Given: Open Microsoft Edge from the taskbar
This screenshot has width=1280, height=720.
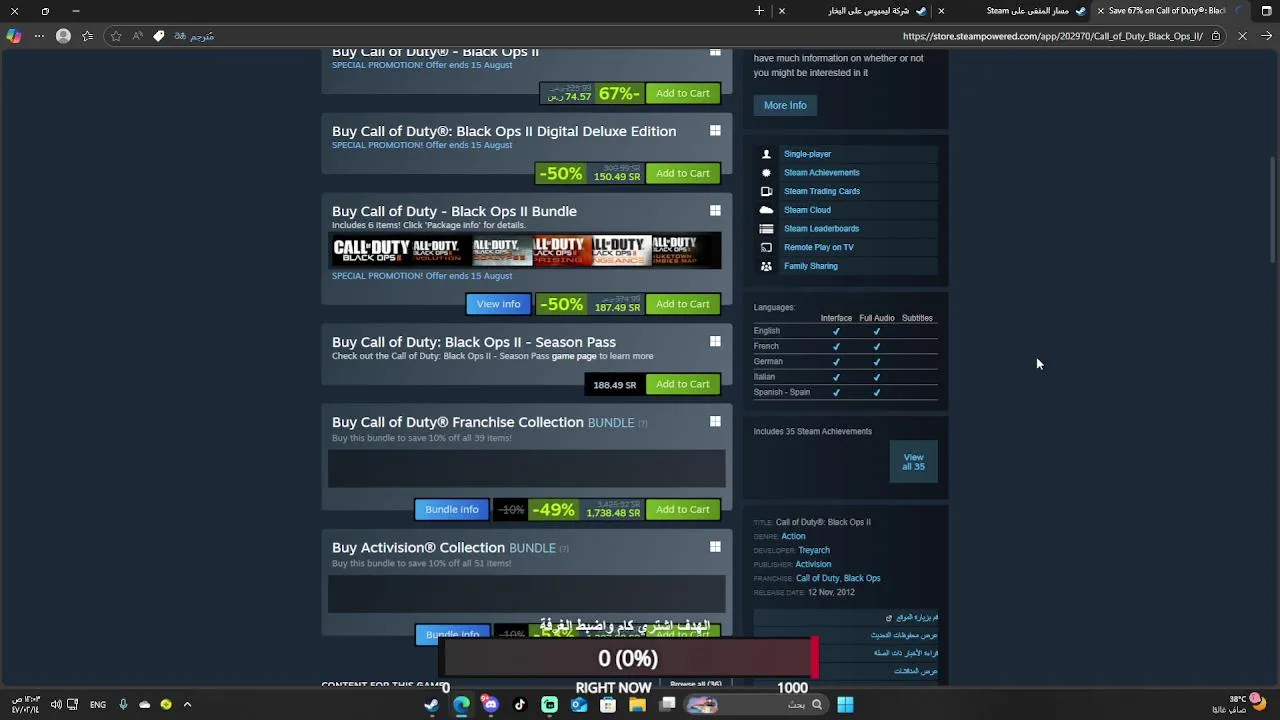Looking at the screenshot, I should coord(461,704).
